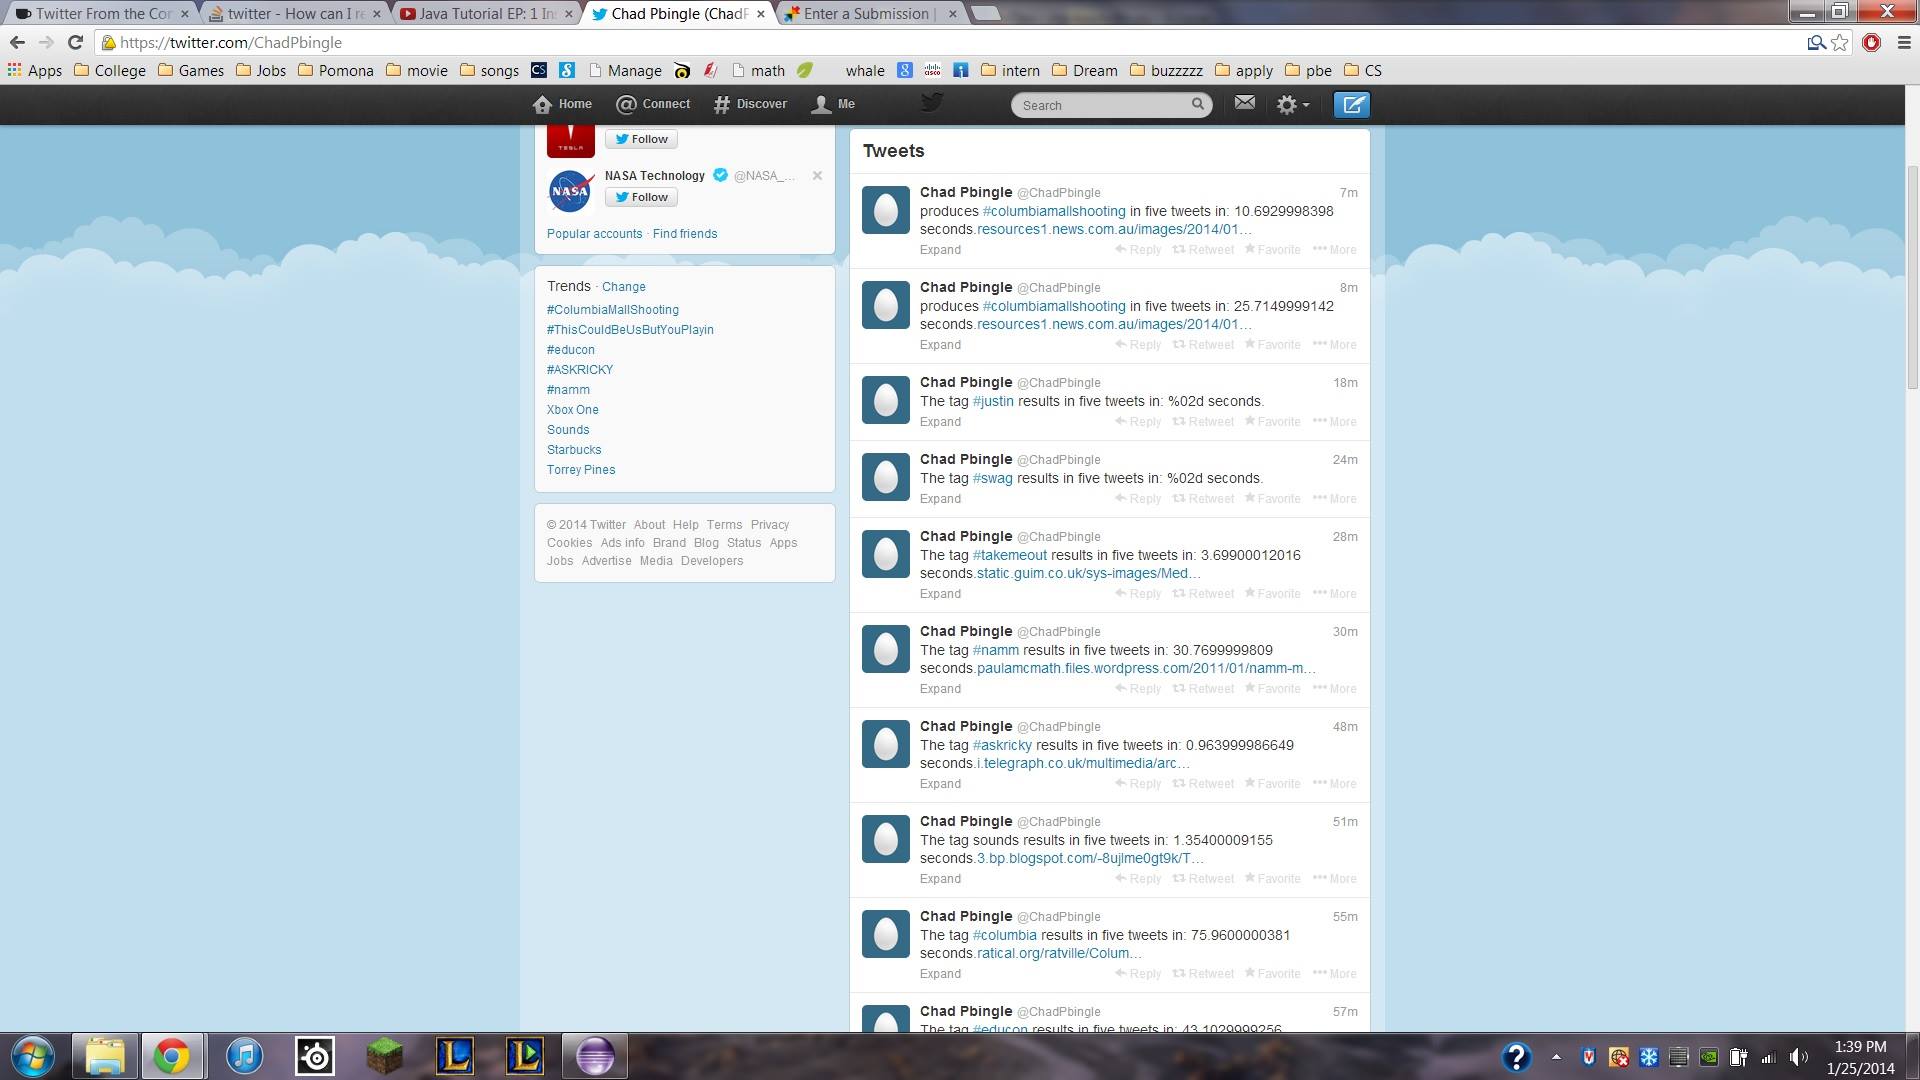Go to the Discover menu item
This screenshot has height=1080, width=1920.
point(750,104)
